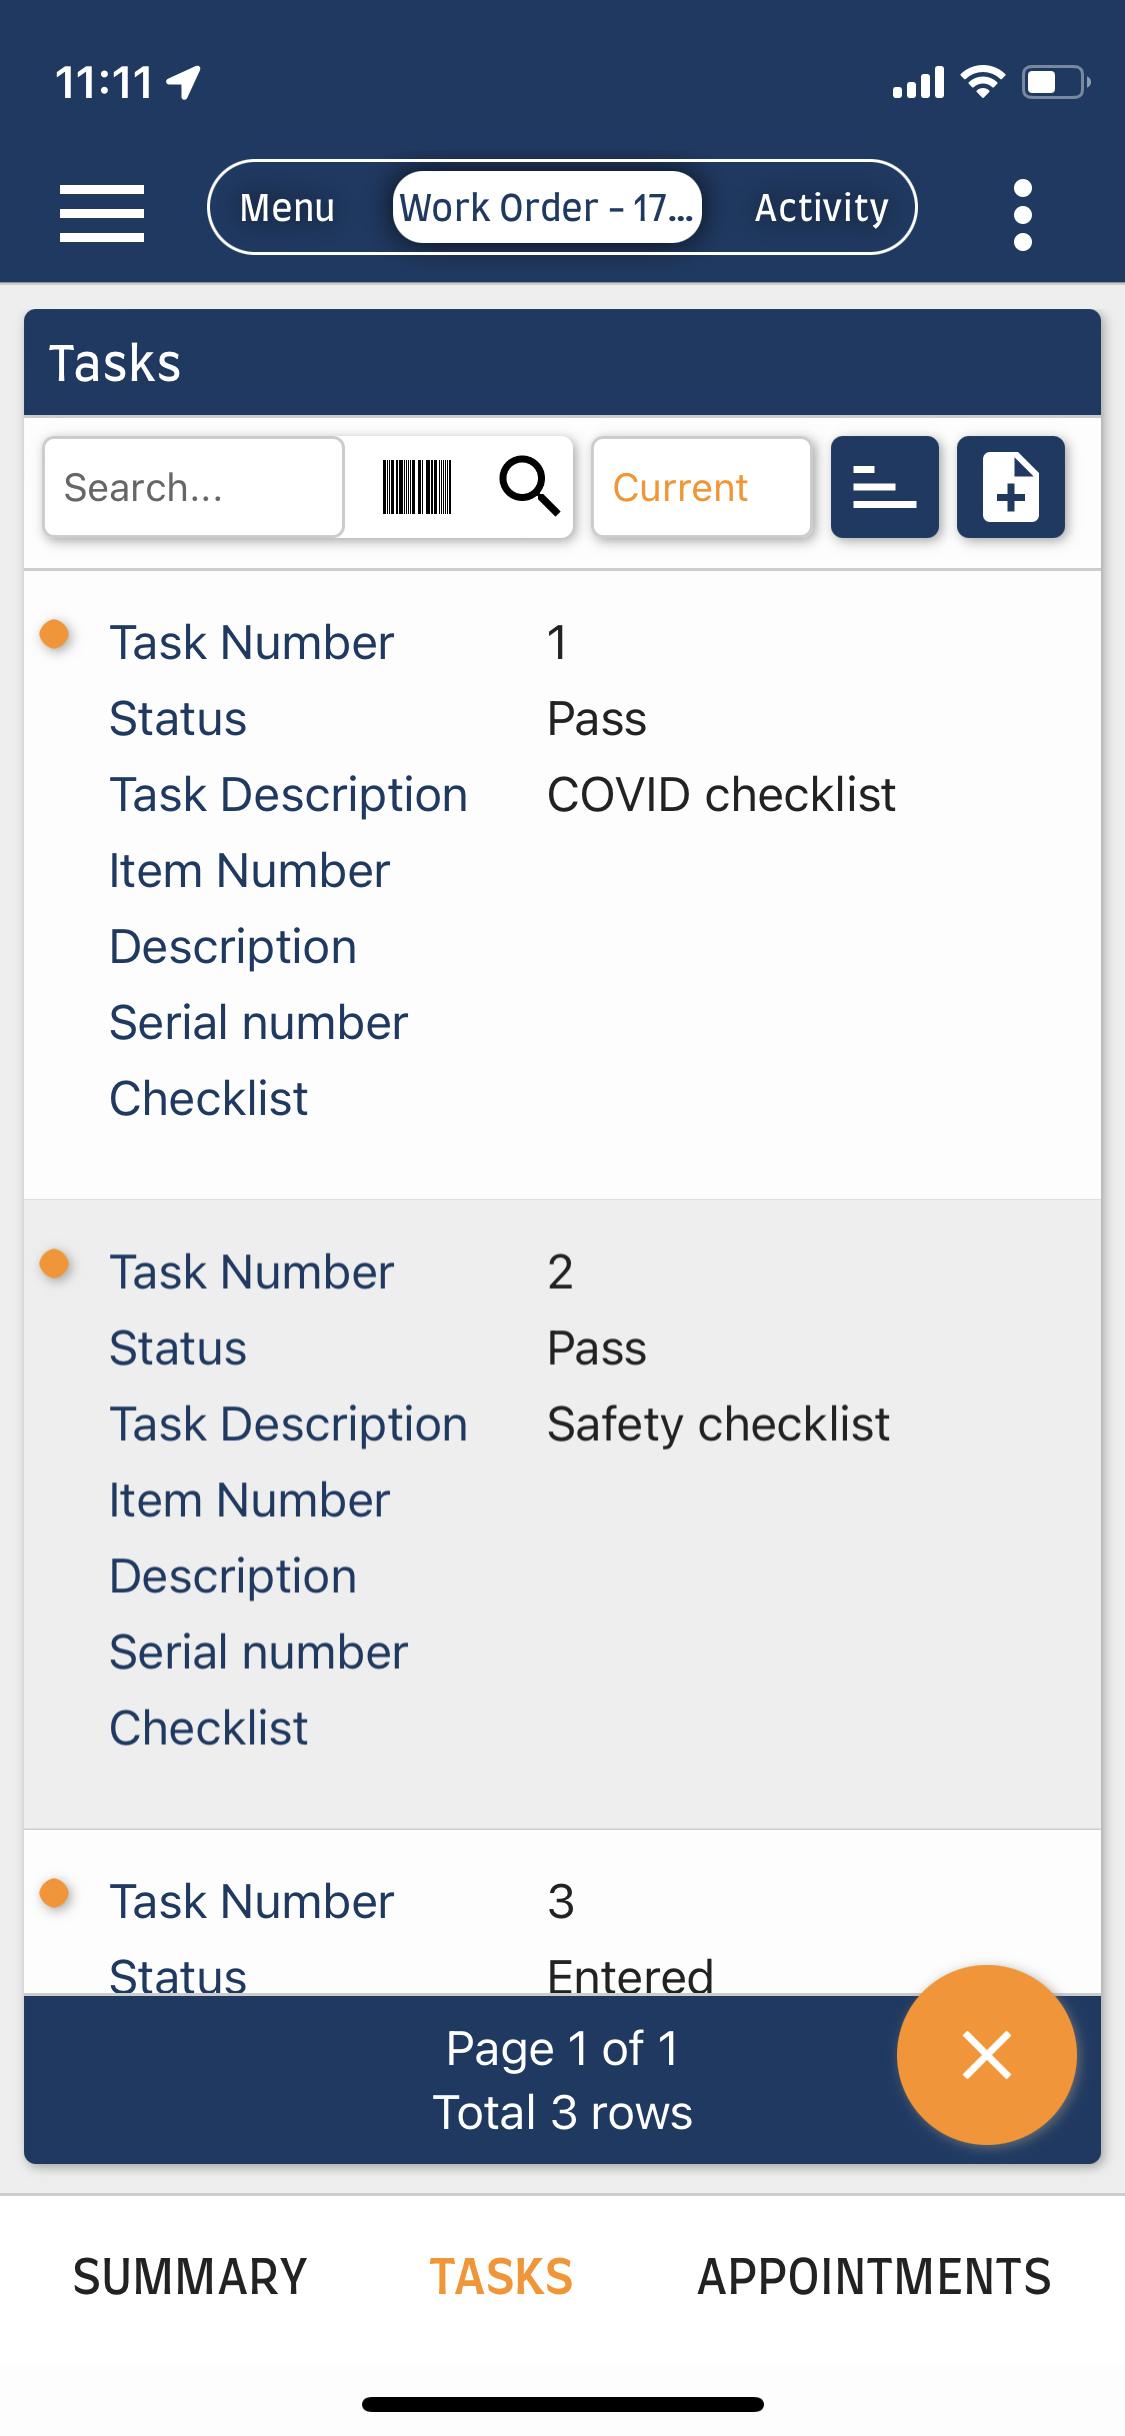Add a new task document
Viewport: 1125px width, 2436px height.
tap(1010, 487)
